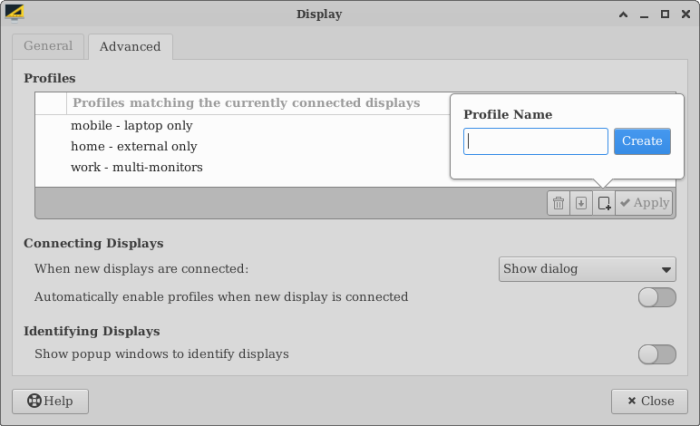
Task: Click the Close button at the bottom
Action: [x=649, y=401]
